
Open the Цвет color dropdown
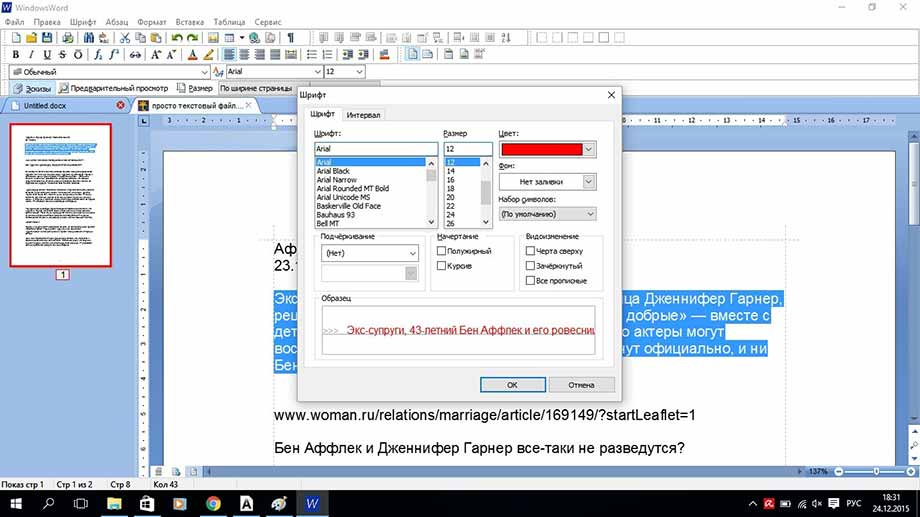(x=588, y=149)
